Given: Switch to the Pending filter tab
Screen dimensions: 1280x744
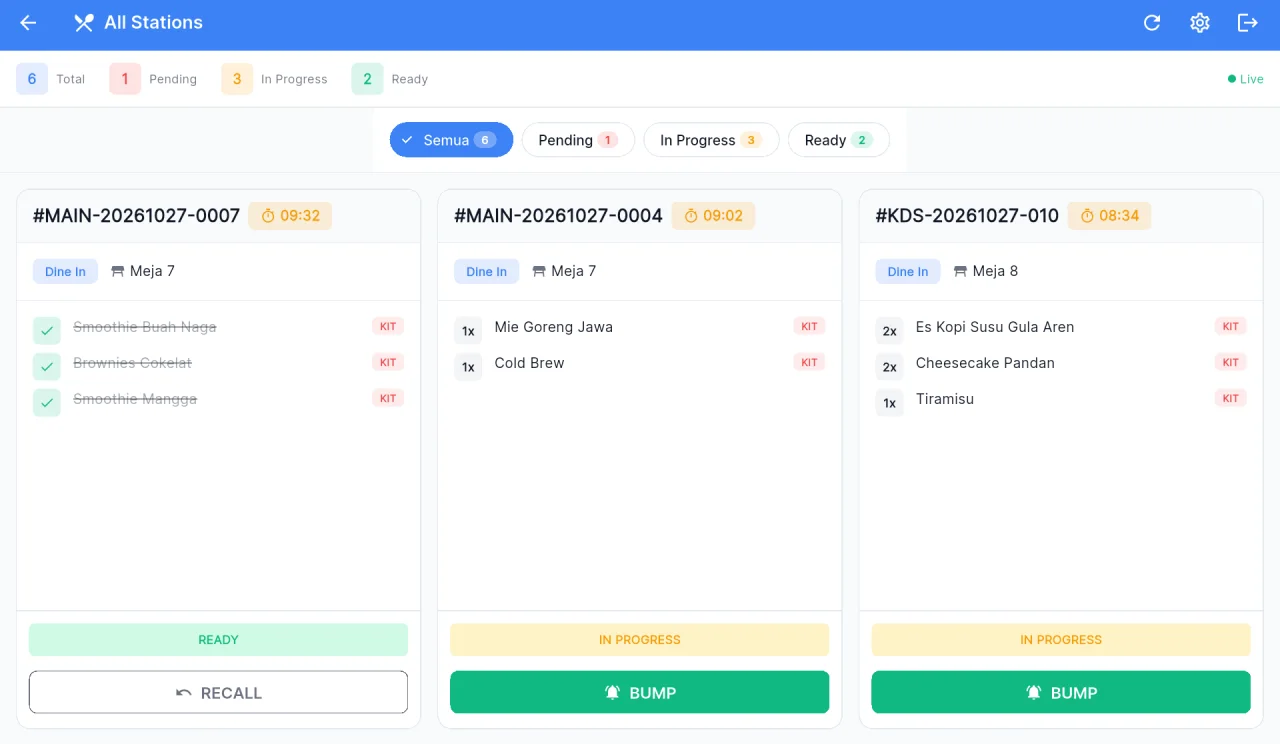Looking at the screenshot, I should (x=578, y=140).
